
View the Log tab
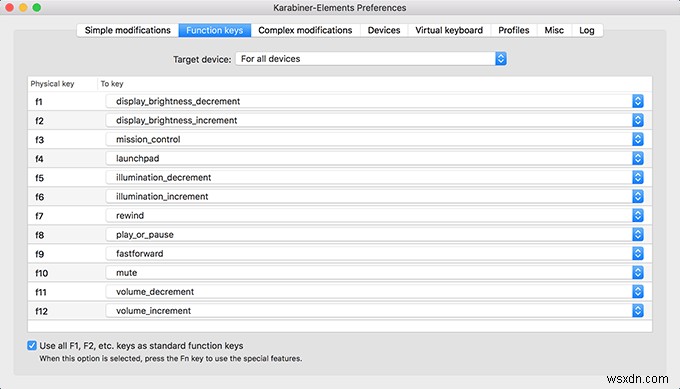[587, 30]
